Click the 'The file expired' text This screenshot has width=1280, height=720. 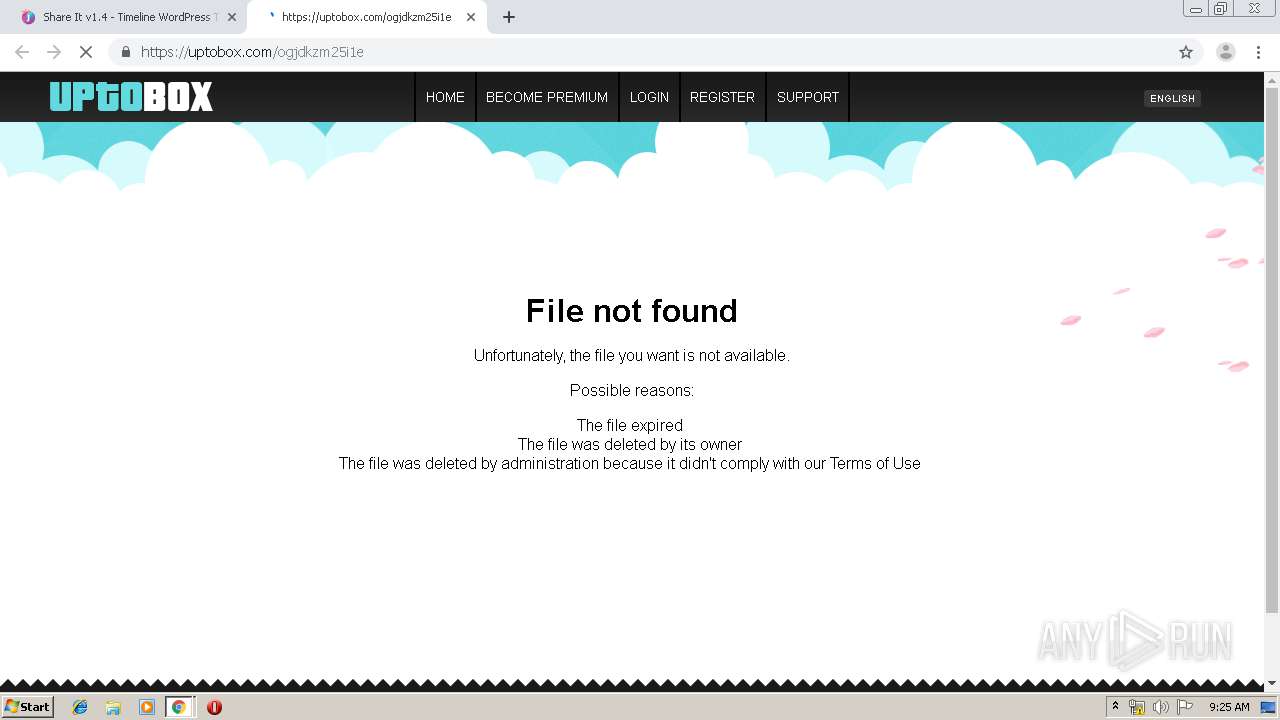pos(630,425)
